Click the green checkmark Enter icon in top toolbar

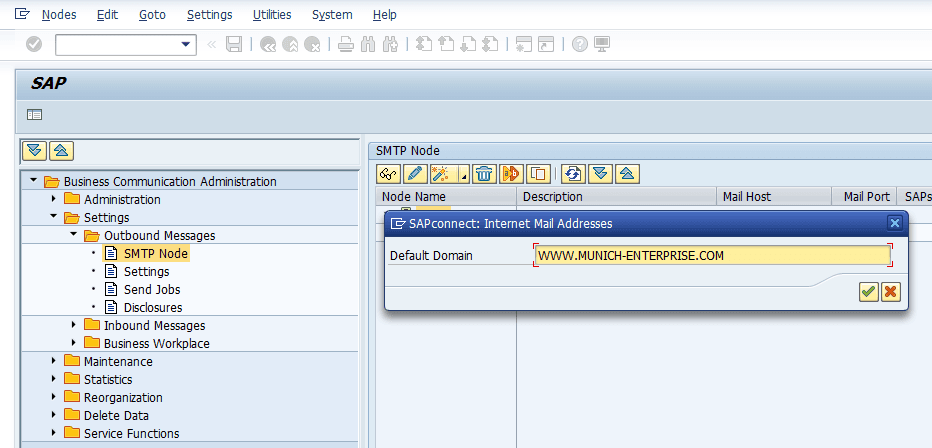(x=34, y=45)
